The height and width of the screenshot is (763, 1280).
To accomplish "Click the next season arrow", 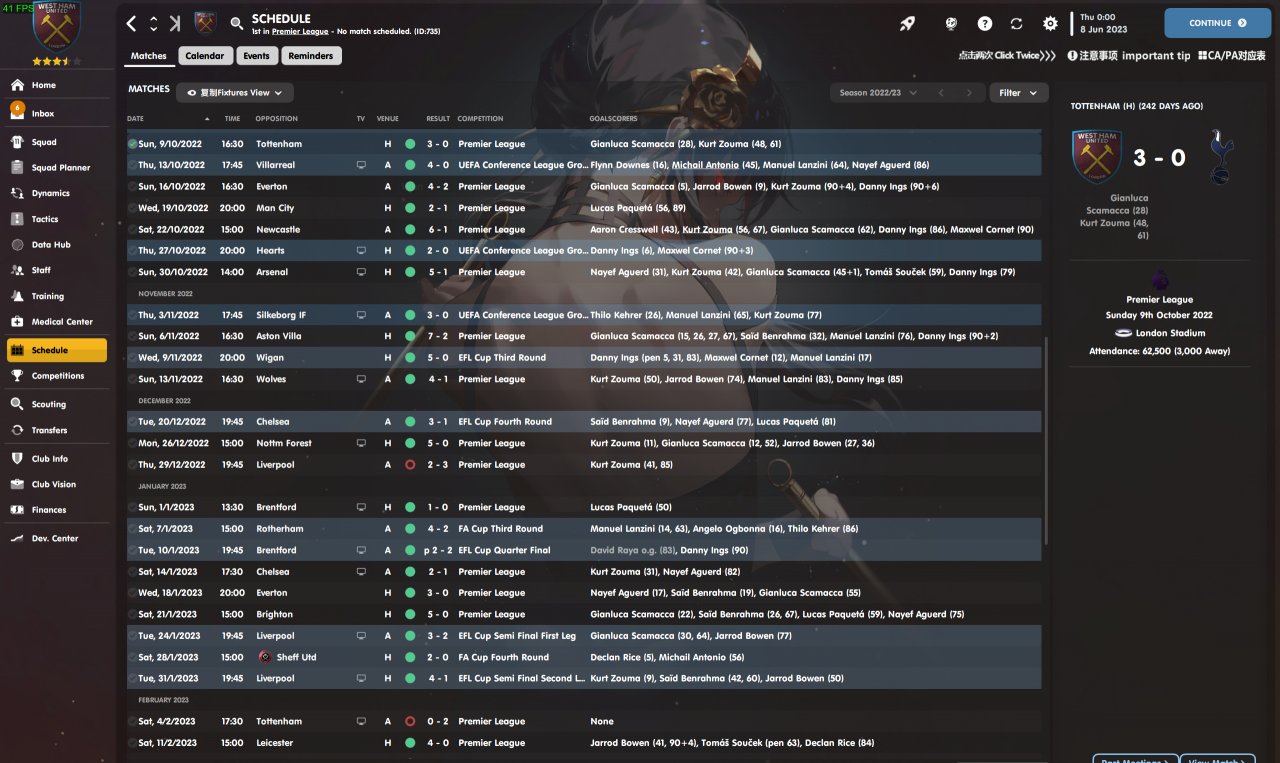I will 969,93.
